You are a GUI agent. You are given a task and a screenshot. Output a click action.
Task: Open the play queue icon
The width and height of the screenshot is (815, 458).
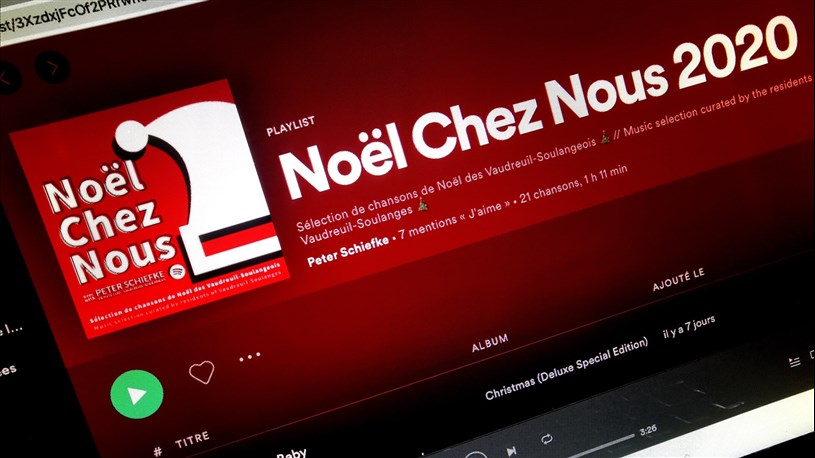click(x=794, y=362)
